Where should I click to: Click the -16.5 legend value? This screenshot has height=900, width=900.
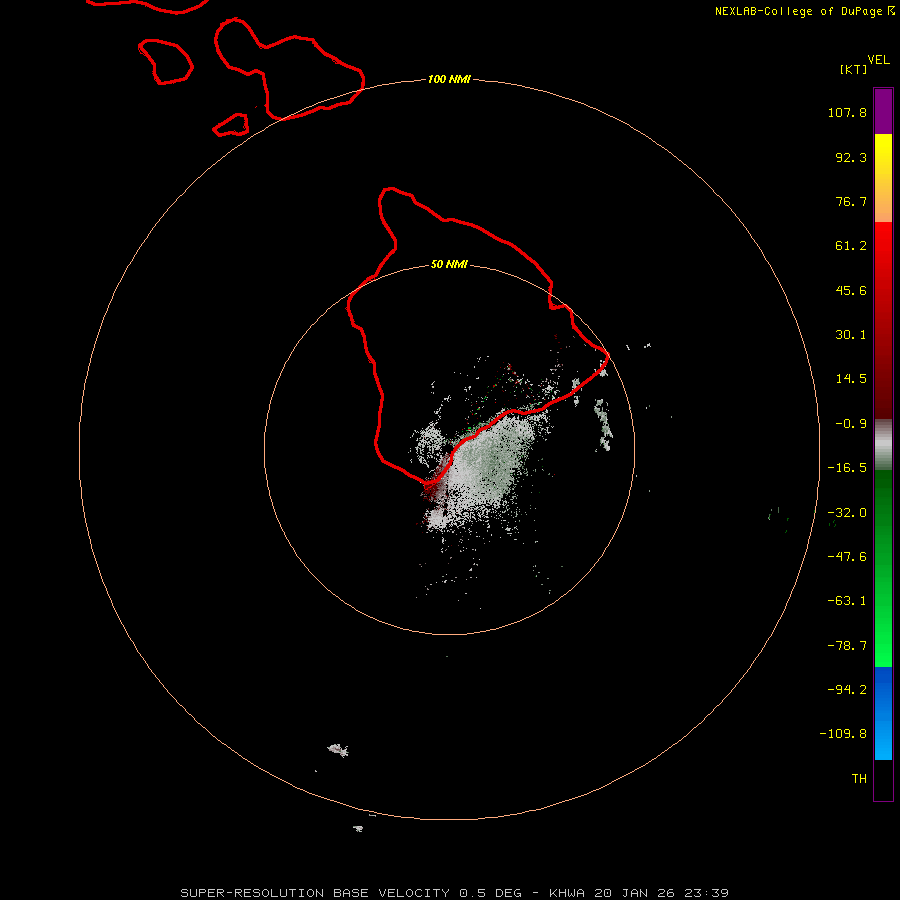tap(847, 468)
